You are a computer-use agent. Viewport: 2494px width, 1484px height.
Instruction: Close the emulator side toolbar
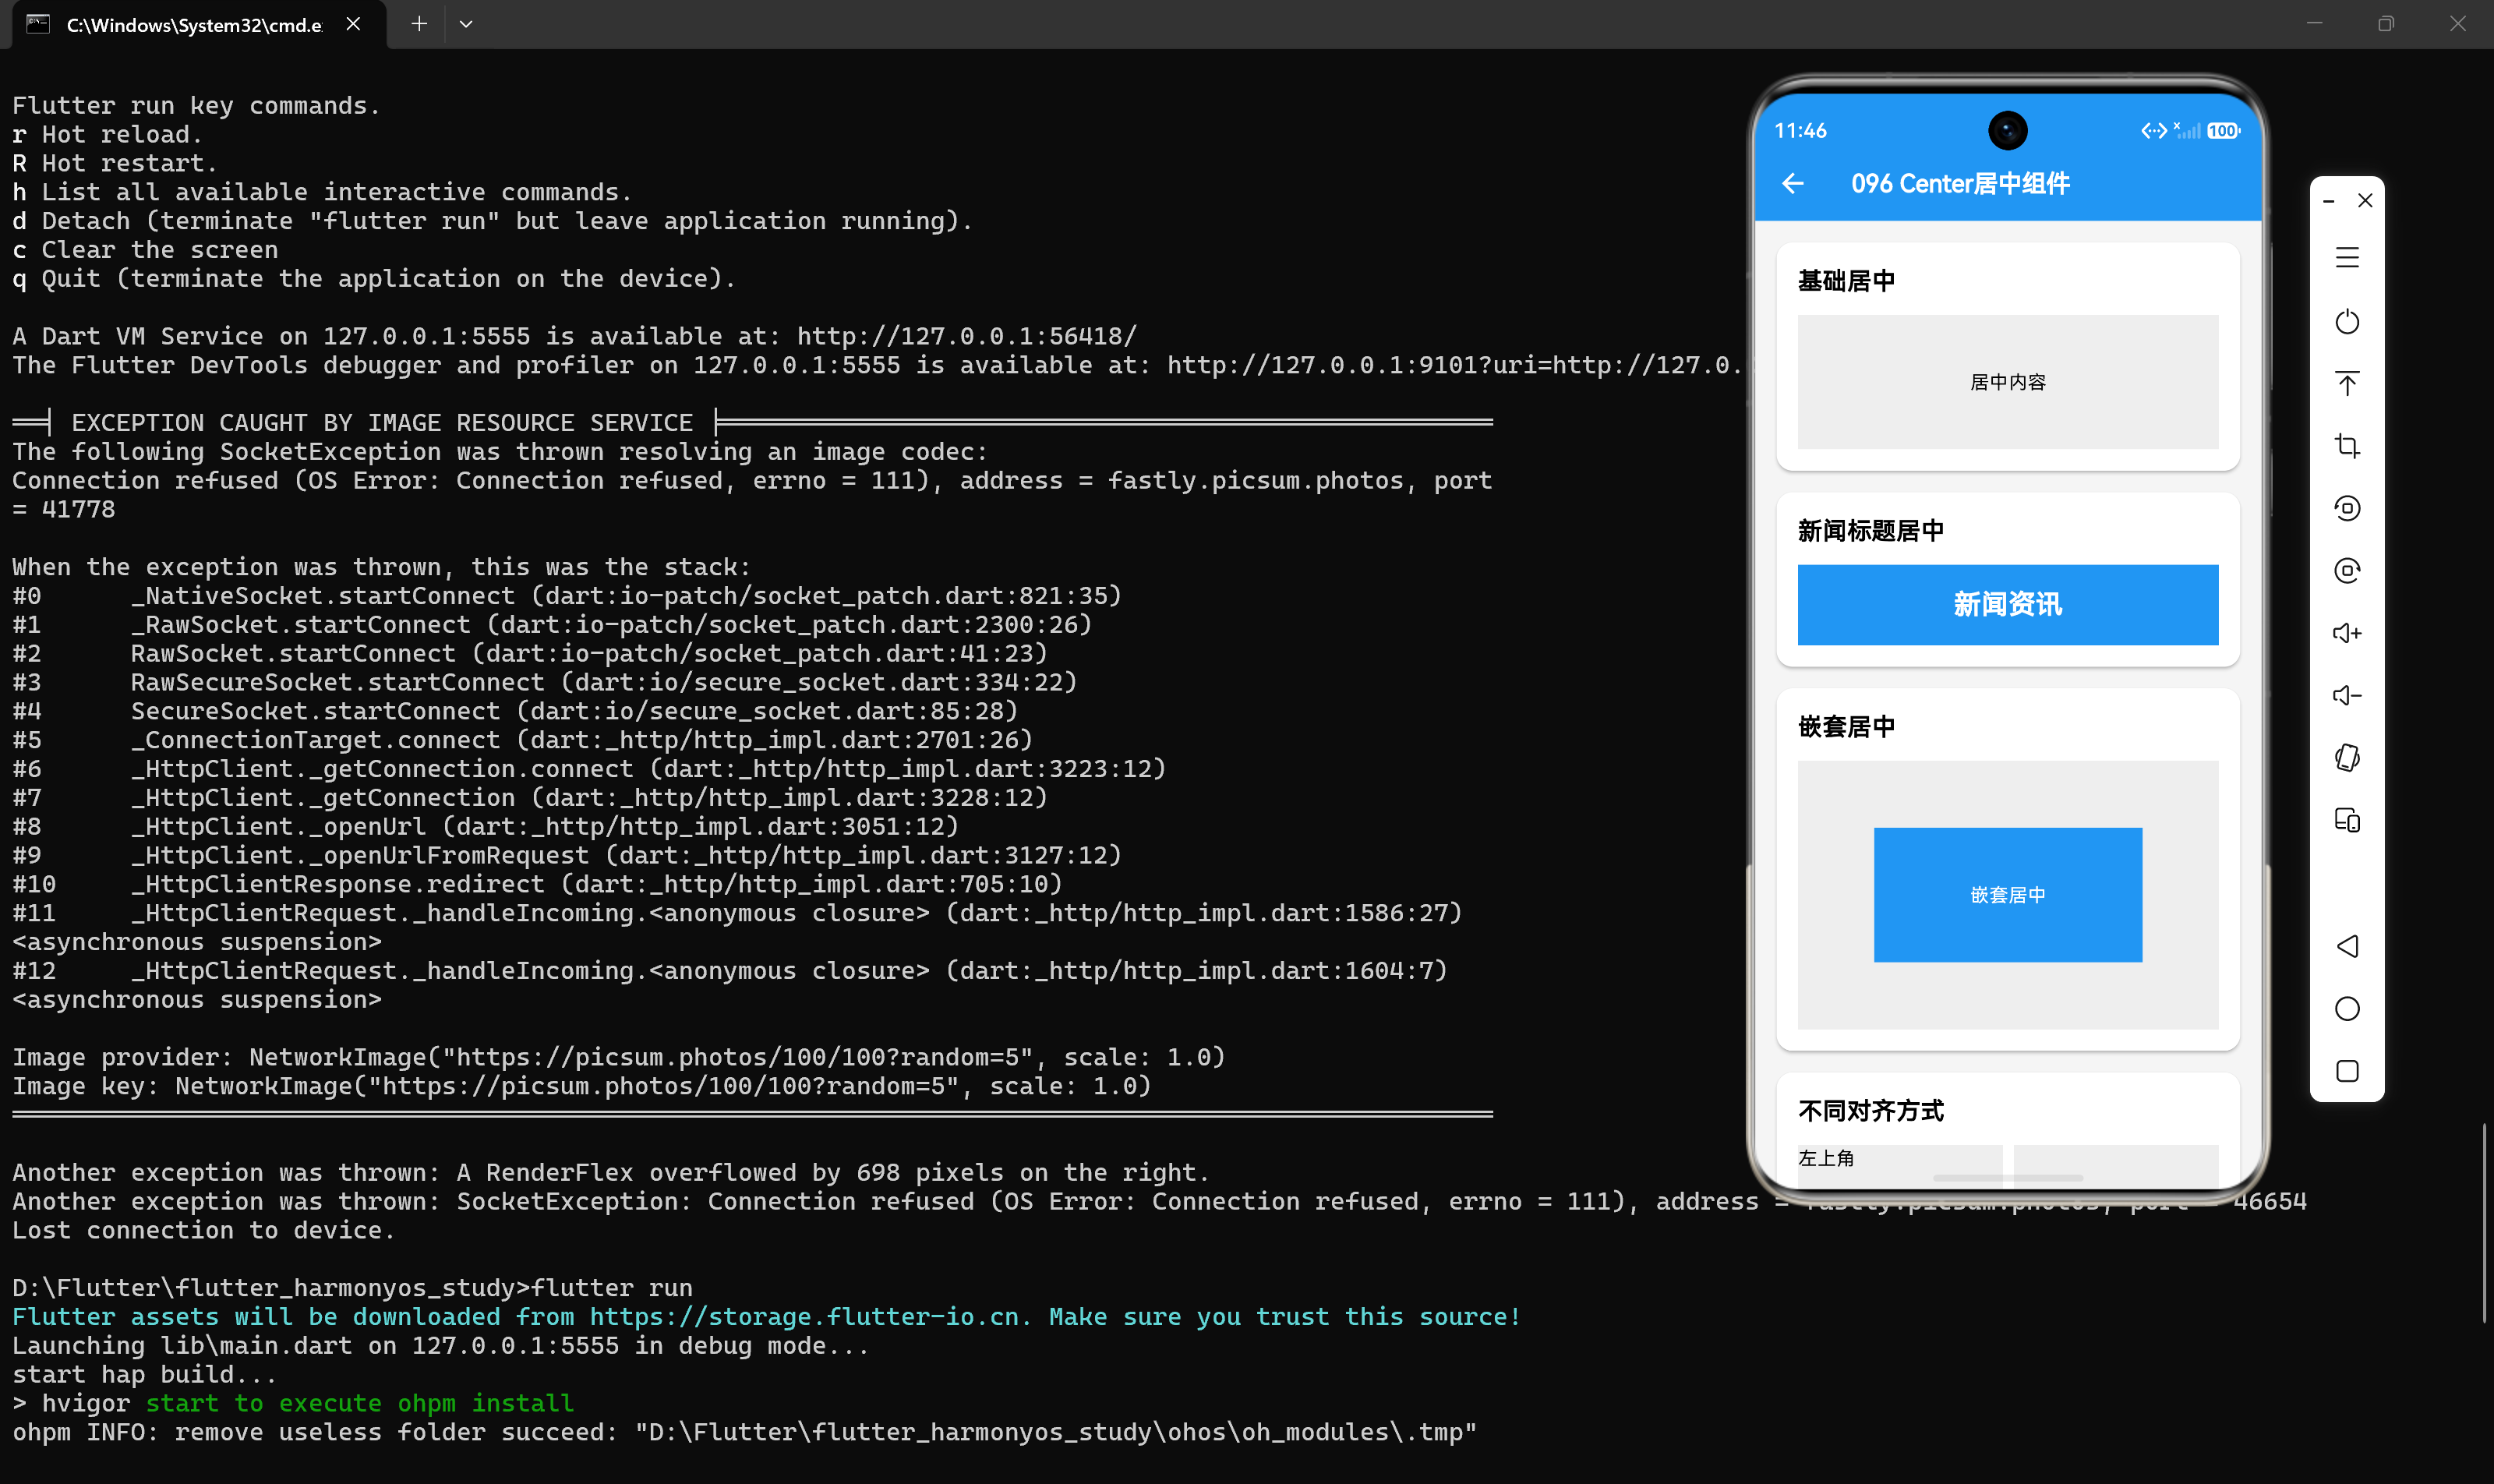[2365, 201]
